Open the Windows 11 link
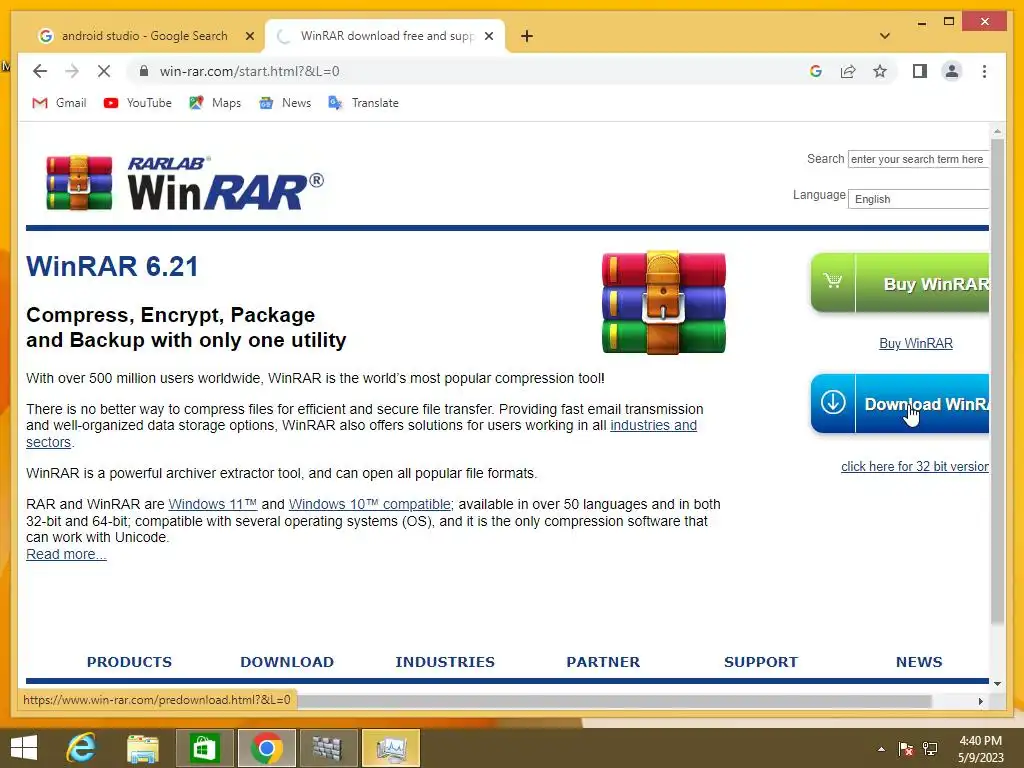1024x768 pixels. pos(212,504)
